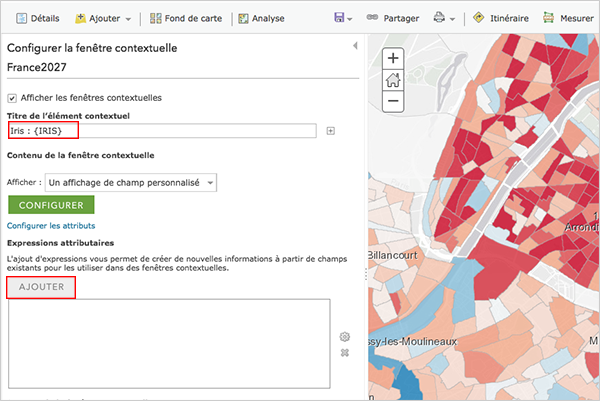This screenshot has height=401, width=600.
Task: Delete expression with the X icon
Action: point(345,353)
